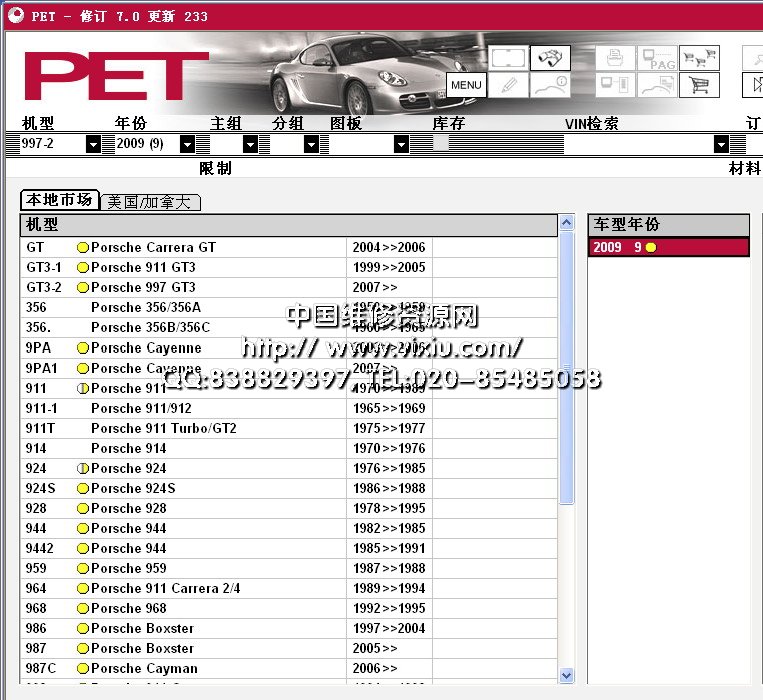
Task: Click the PAG monitor icon
Action: [658, 58]
